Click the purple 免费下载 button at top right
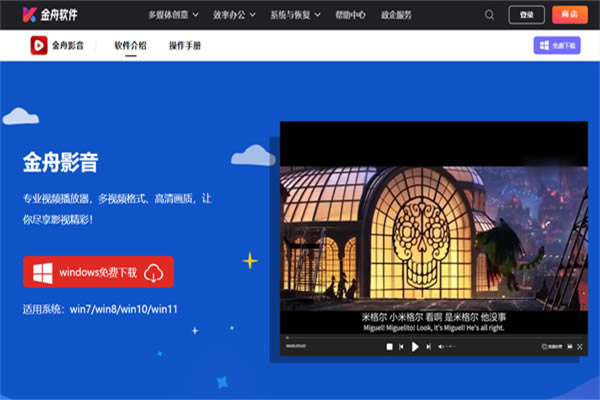Image resolution: width=600 pixels, height=400 pixels. [556, 45]
